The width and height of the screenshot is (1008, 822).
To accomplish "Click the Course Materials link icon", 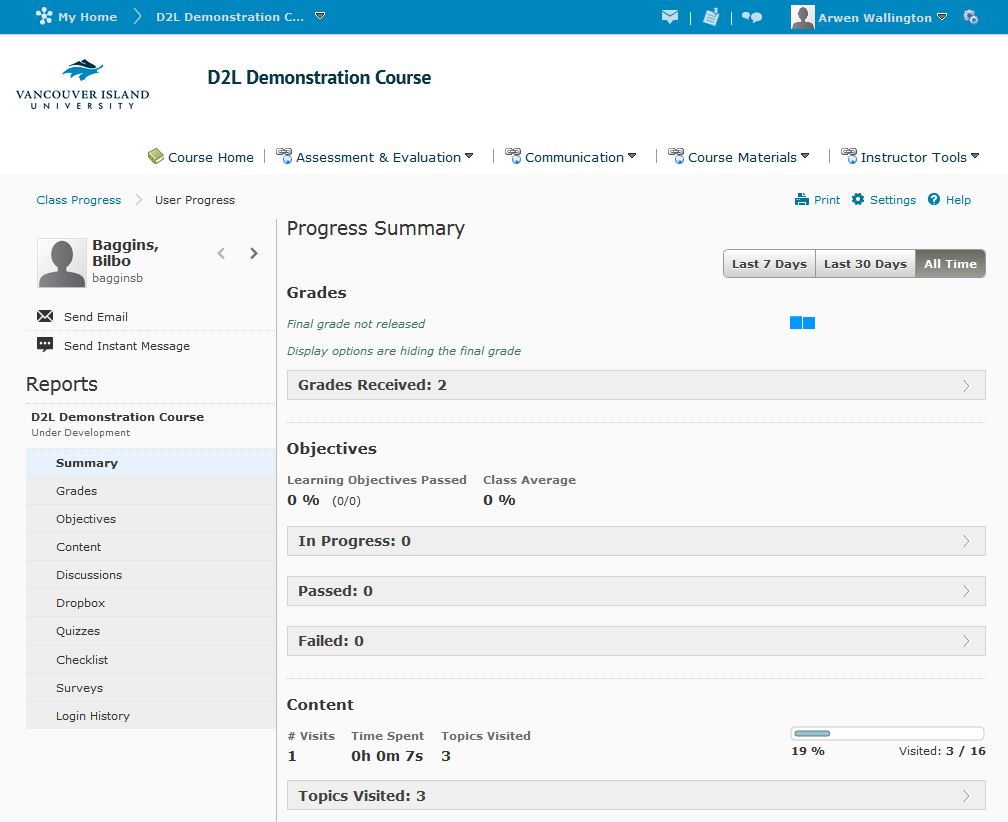I will click(676, 156).
